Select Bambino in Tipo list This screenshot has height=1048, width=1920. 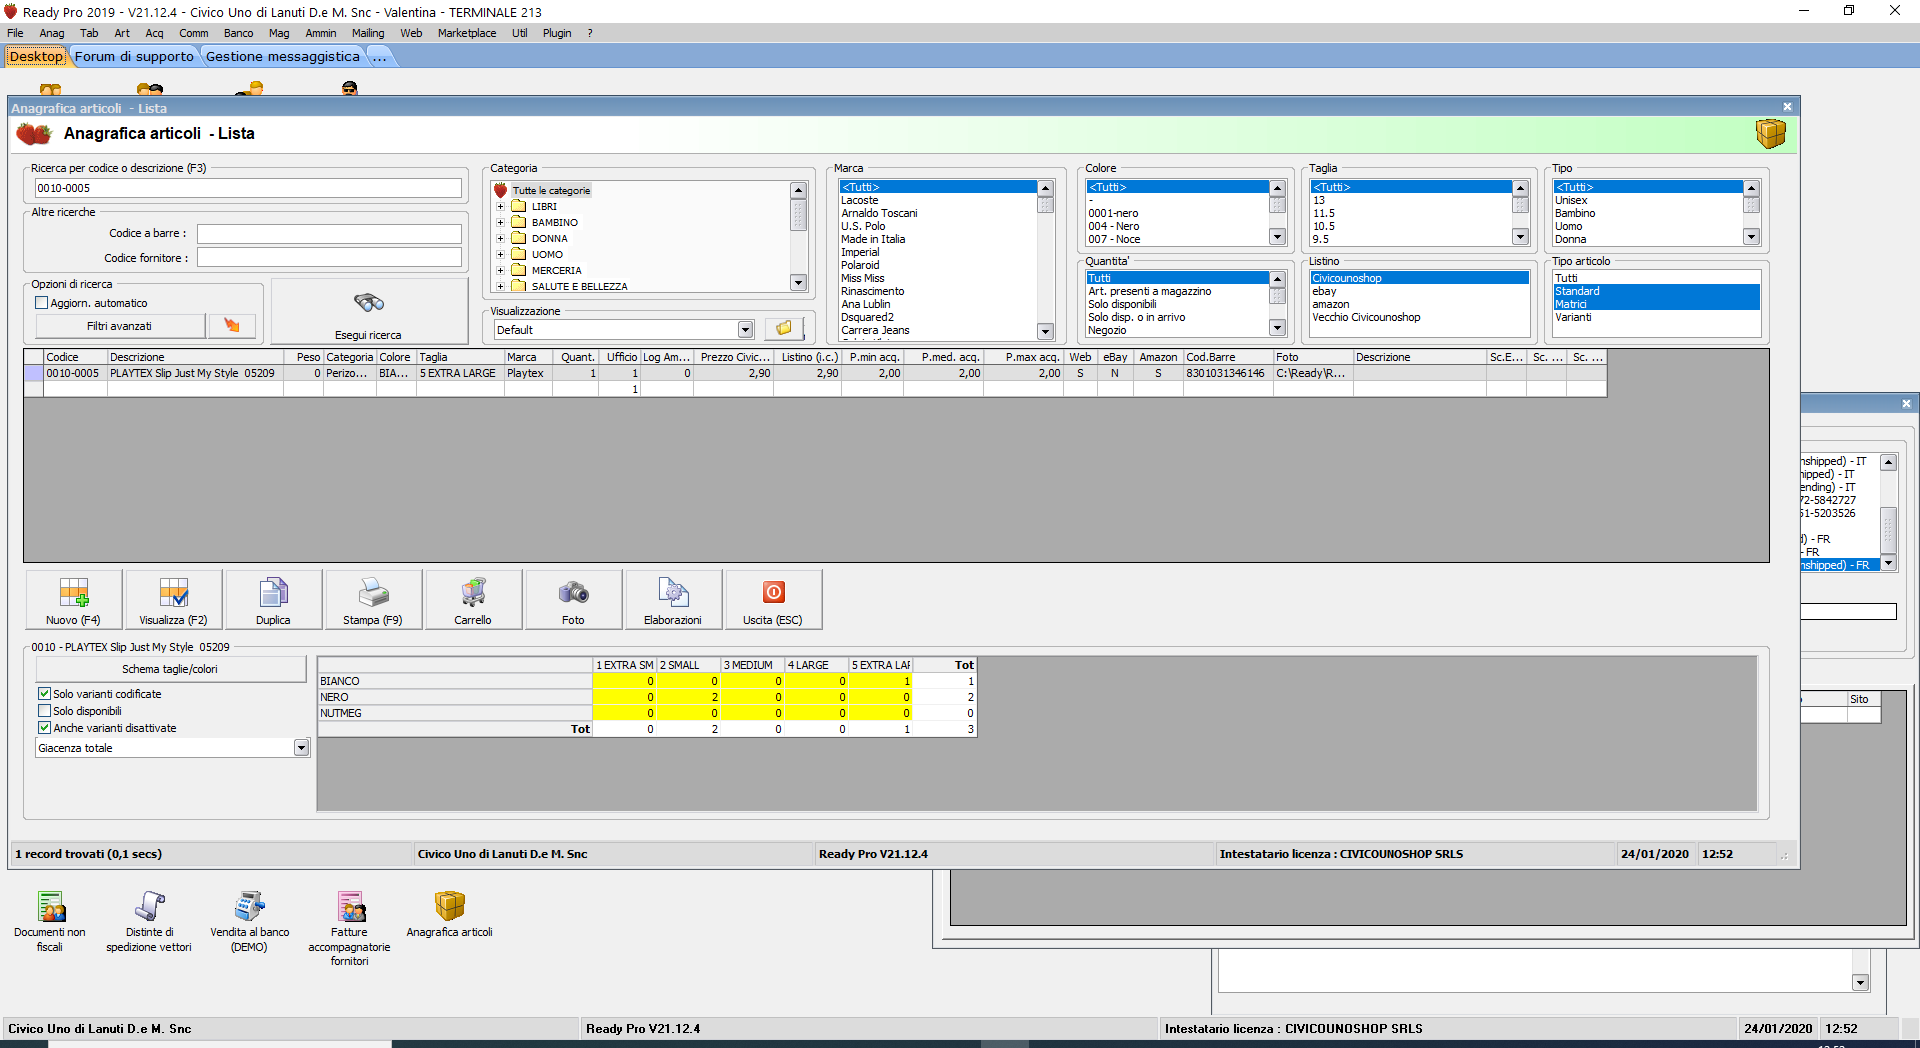tap(1574, 213)
